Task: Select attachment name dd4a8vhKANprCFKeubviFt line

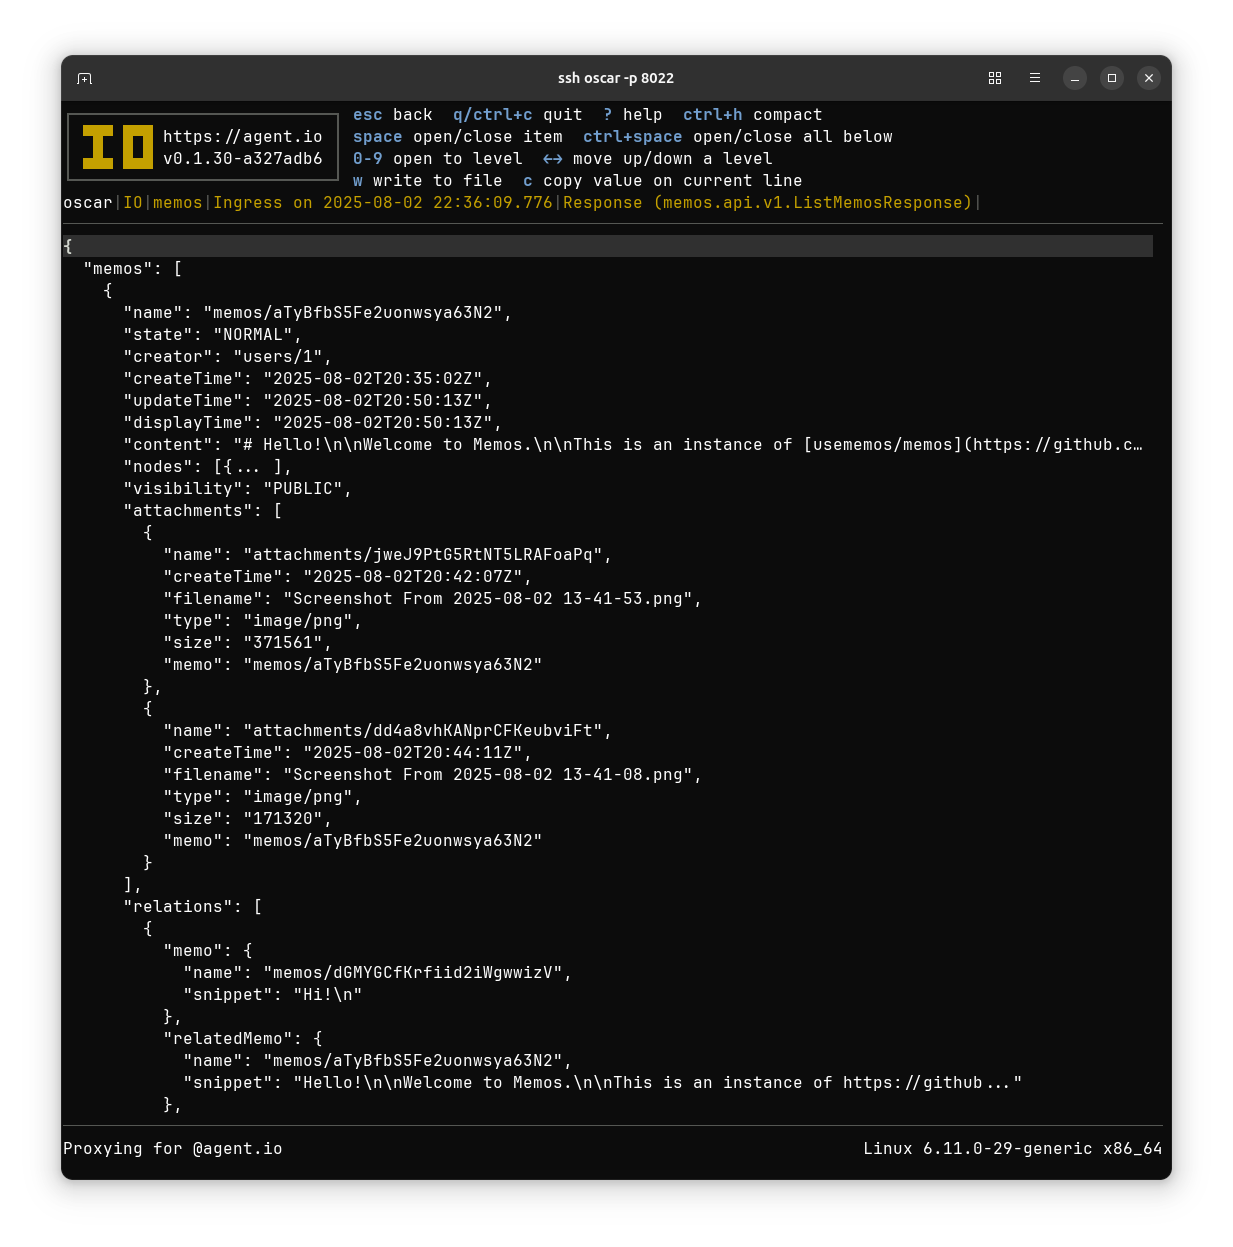Action: [x=388, y=731]
